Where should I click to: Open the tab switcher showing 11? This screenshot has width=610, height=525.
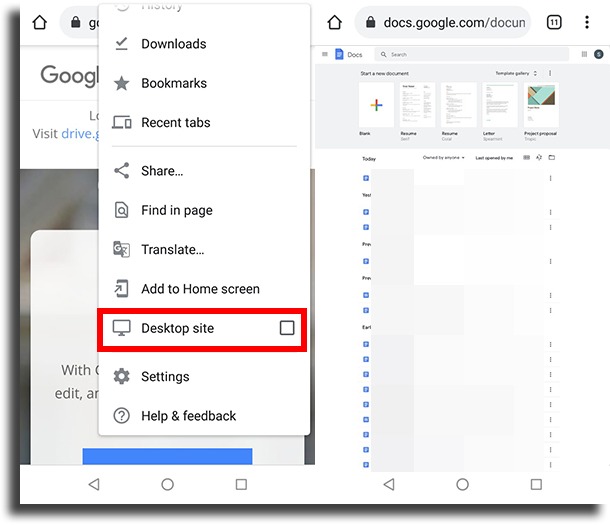554,23
